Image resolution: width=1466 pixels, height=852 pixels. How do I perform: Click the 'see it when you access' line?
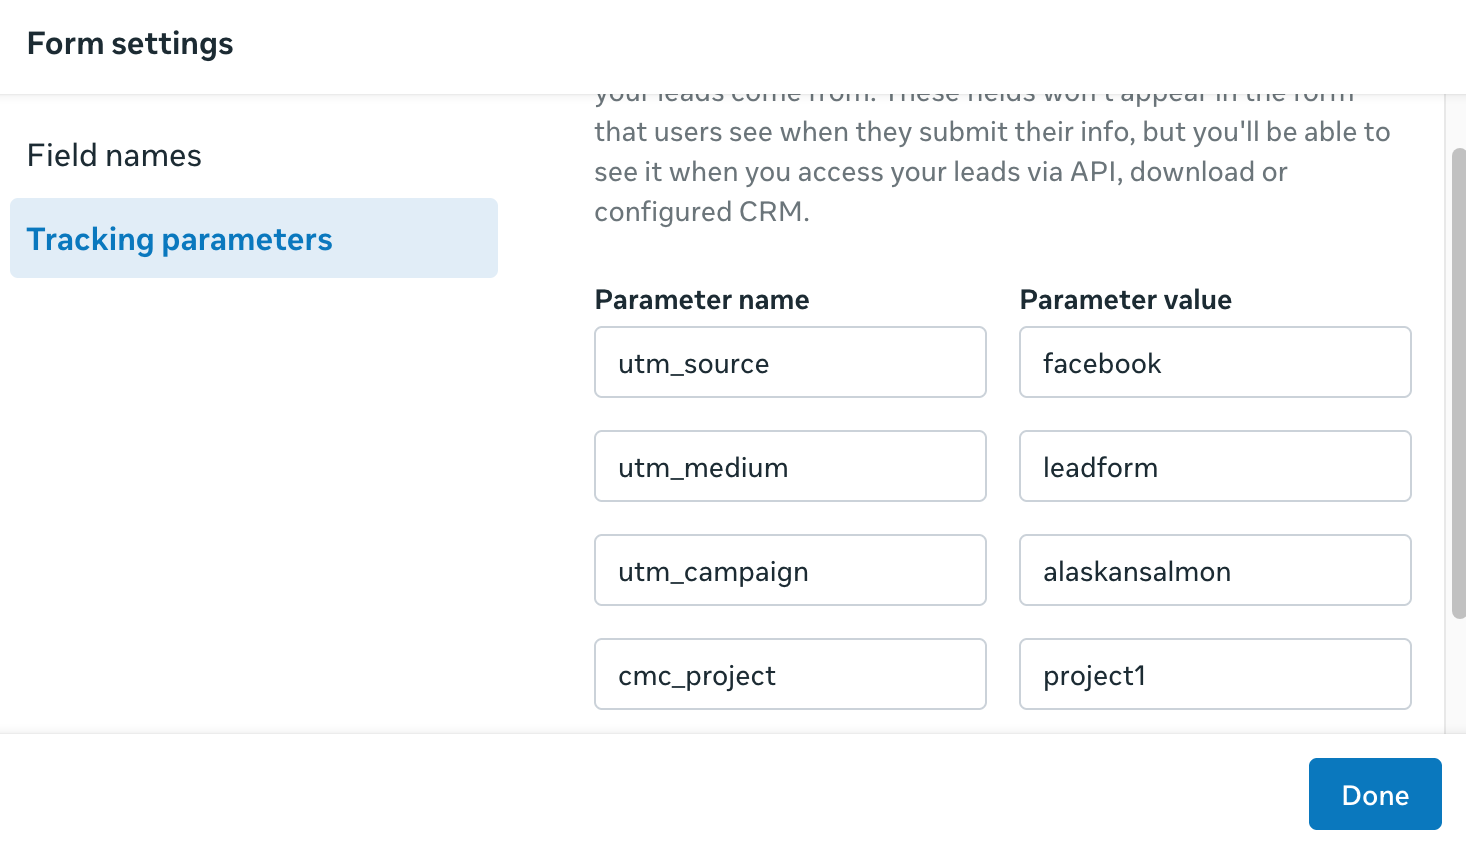point(940,172)
